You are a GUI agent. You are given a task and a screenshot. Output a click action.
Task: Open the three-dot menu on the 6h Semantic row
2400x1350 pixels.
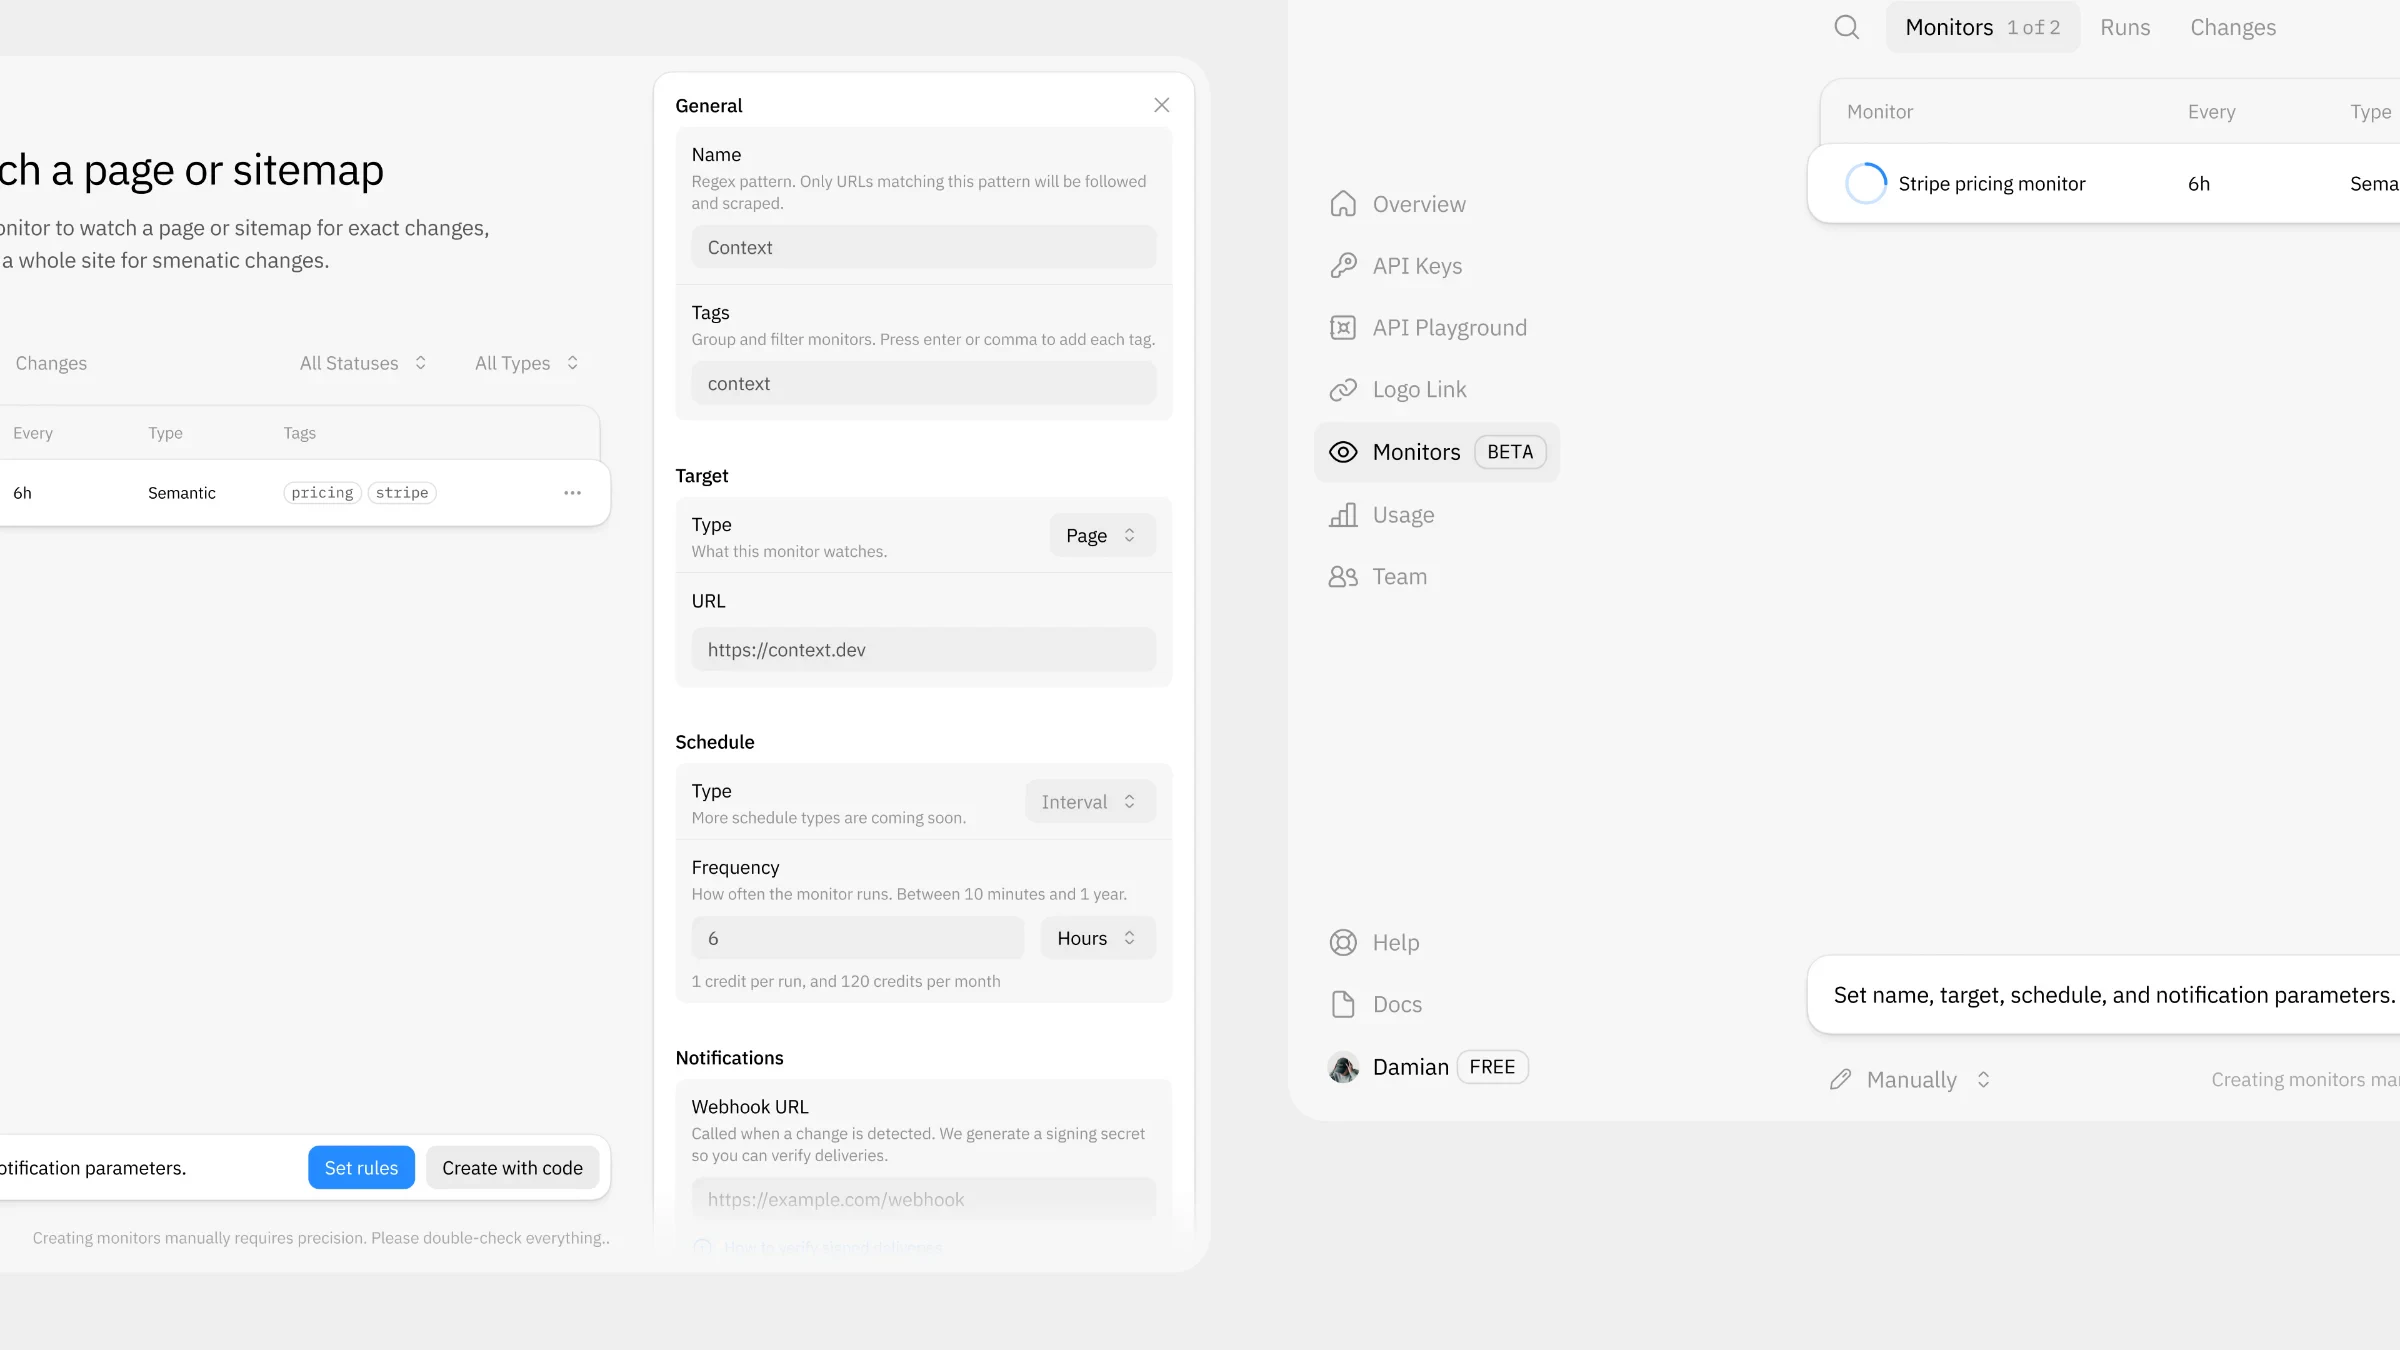(x=572, y=493)
